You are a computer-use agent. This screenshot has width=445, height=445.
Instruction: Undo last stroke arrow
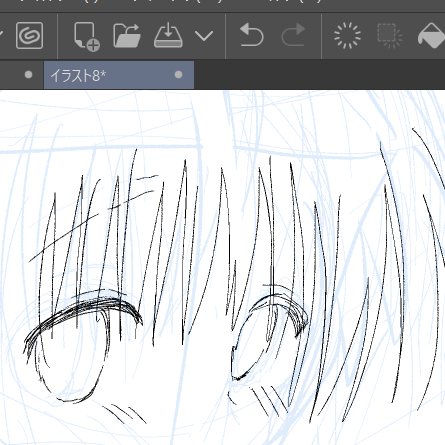(x=252, y=34)
